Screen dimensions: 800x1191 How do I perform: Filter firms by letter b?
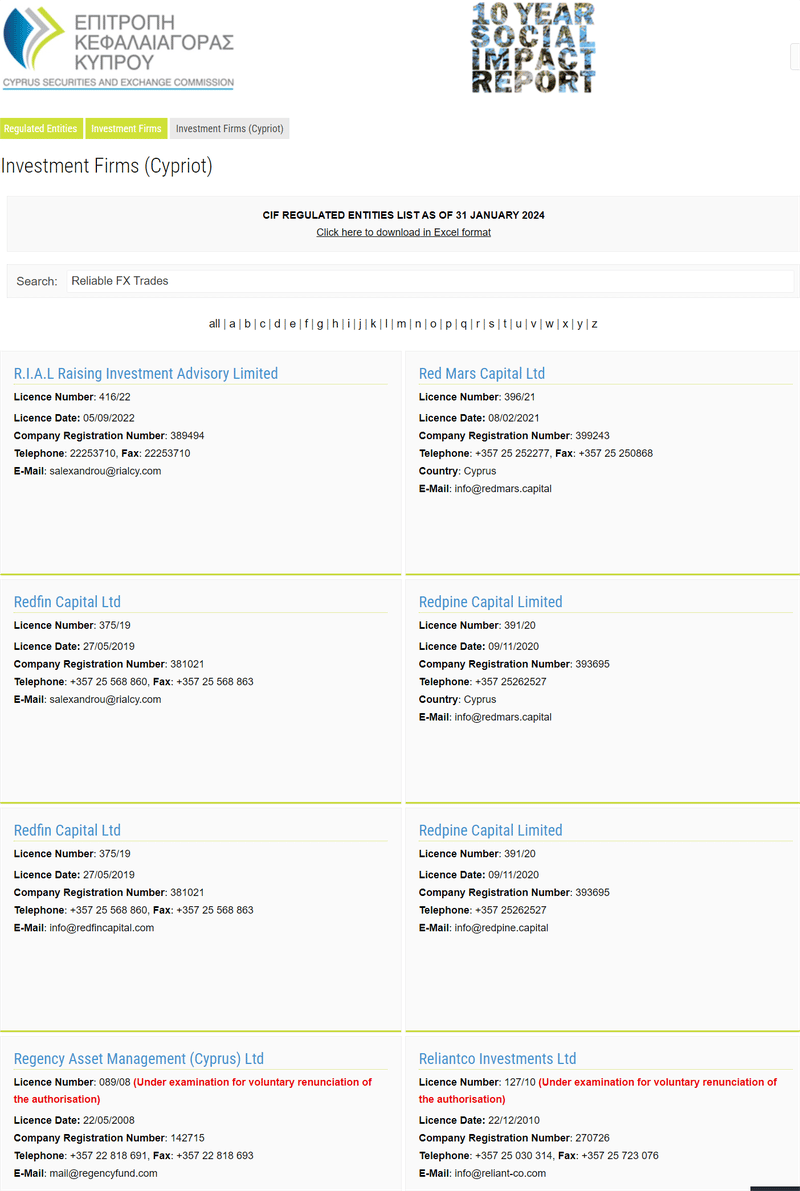247,324
